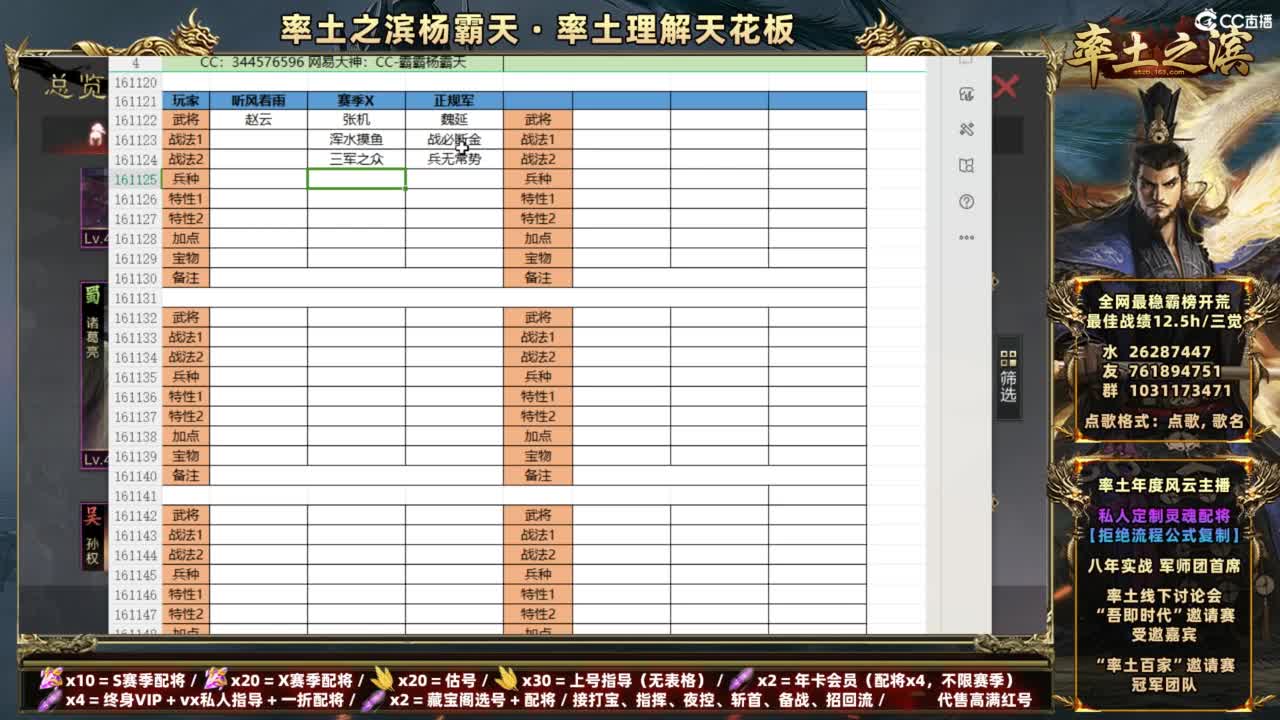1280x720 pixels.
Task: Click the 战法1 label right of 战必断金
Action: point(538,139)
